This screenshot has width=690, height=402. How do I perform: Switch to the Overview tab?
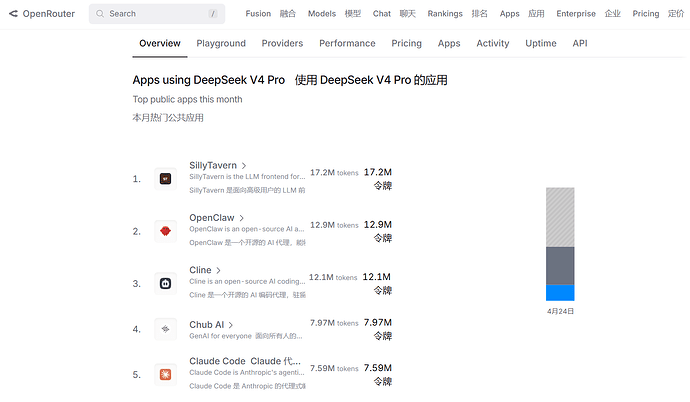160,43
